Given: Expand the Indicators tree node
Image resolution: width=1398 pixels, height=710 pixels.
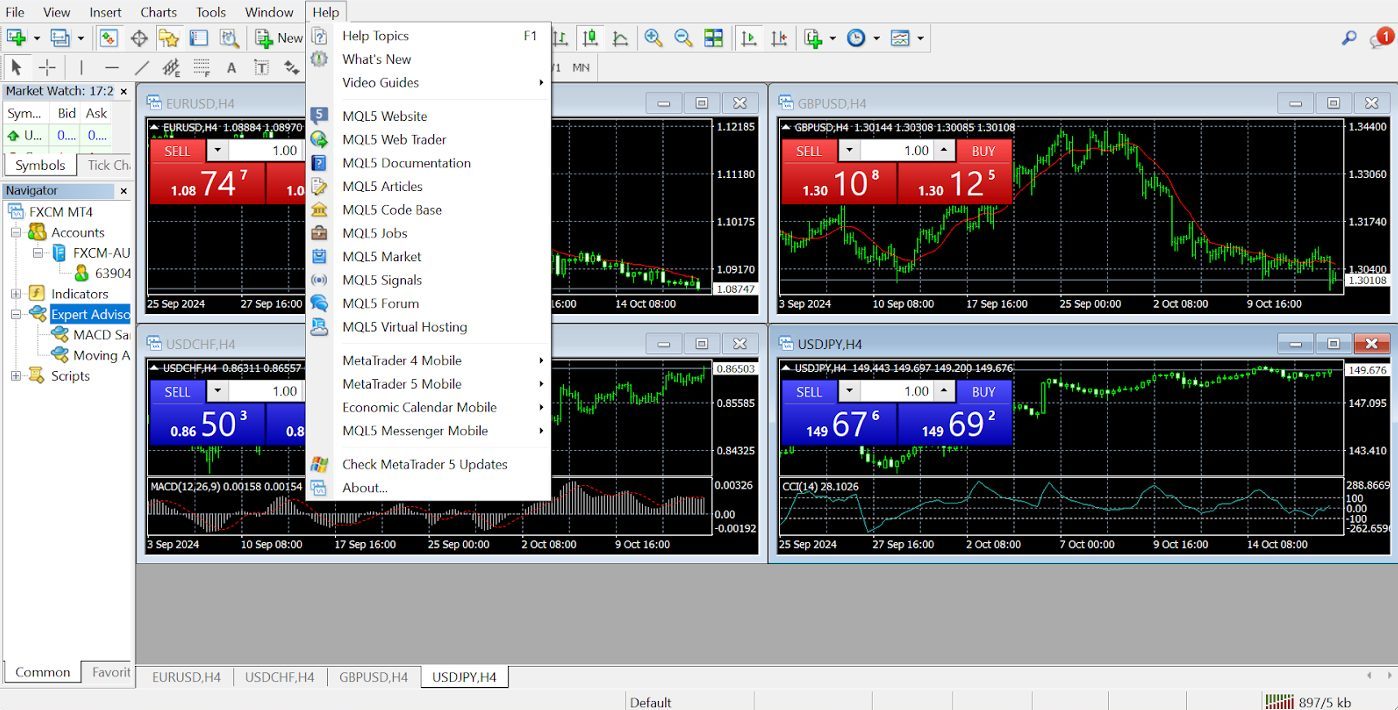Looking at the screenshot, I should [16, 294].
